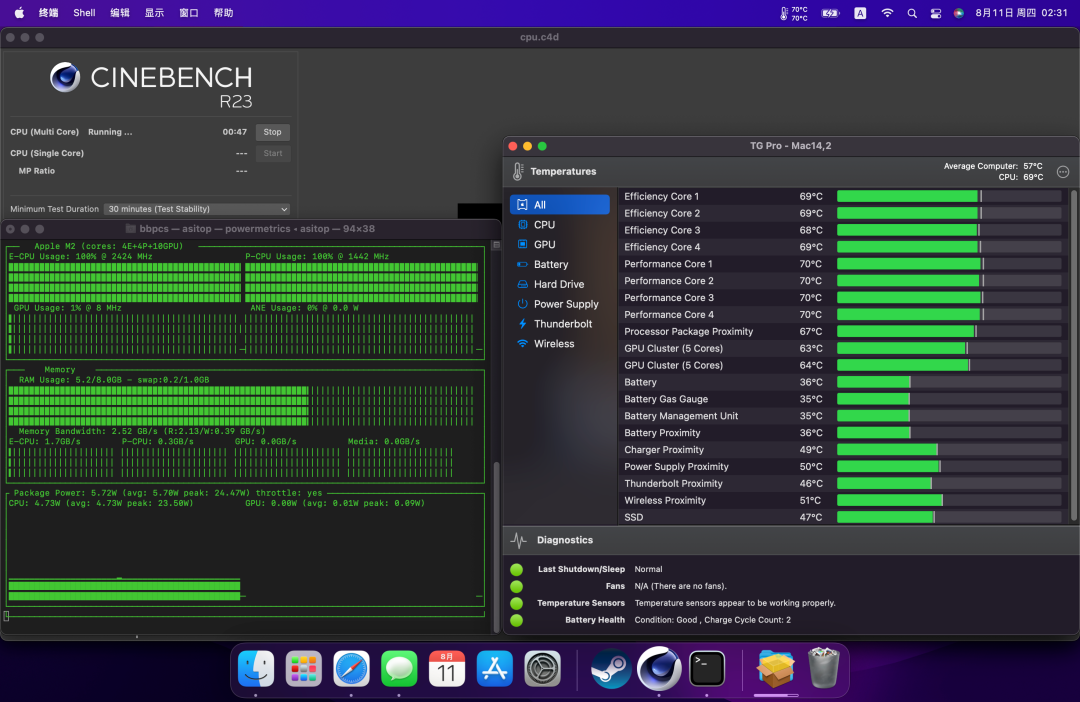Click the Wi-Fi status icon in menu bar
This screenshot has width=1080, height=702.
click(x=887, y=13)
